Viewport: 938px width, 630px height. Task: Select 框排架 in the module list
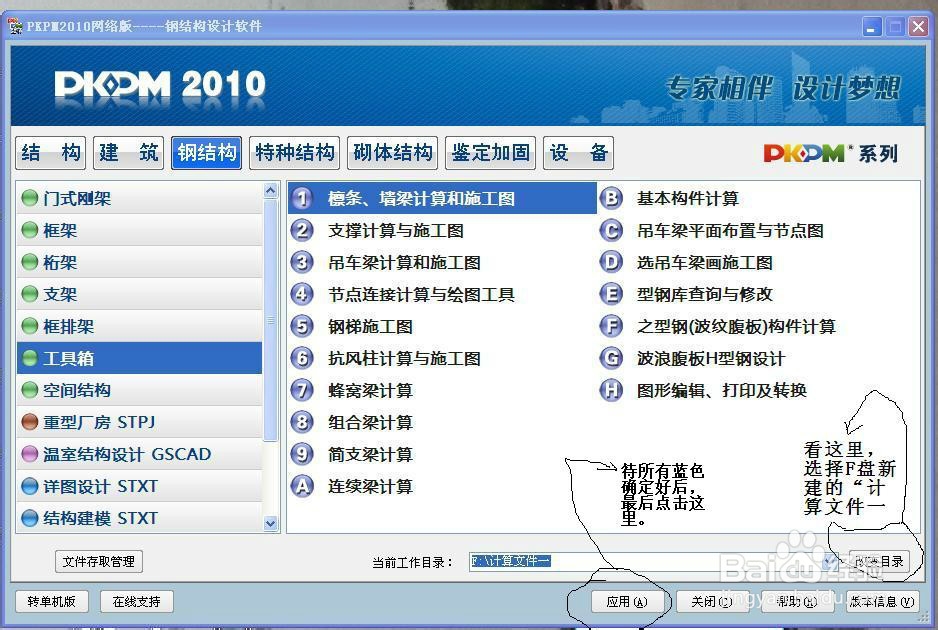[139, 326]
